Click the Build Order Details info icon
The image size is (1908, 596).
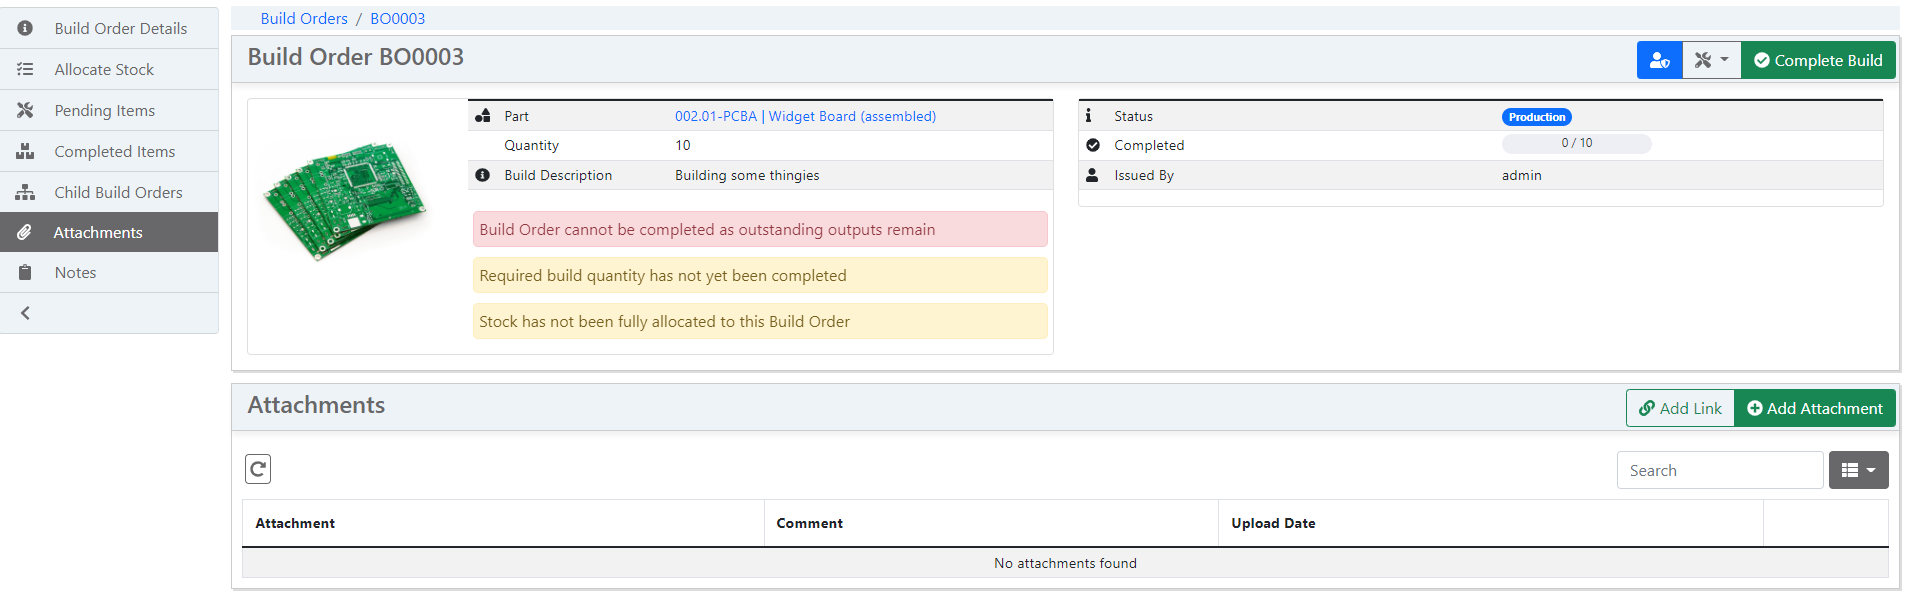(25, 28)
